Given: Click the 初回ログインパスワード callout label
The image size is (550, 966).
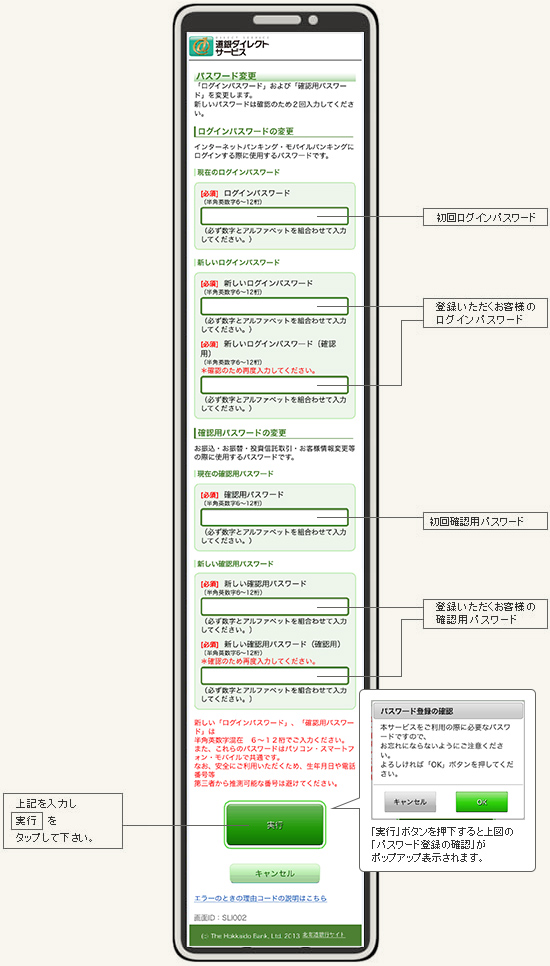Looking at the screenshot, I should tap(485, 217).
